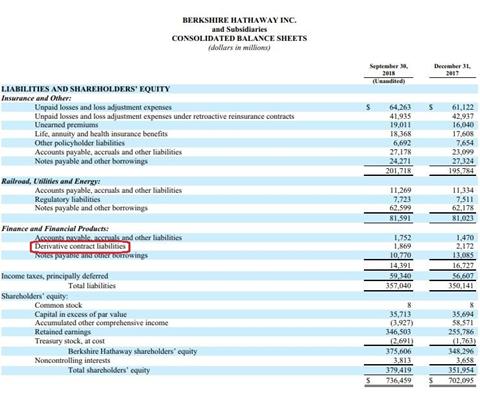Select the subtotal 201,718
Screen dimensions: 480x407
click(x=398, y=171)
